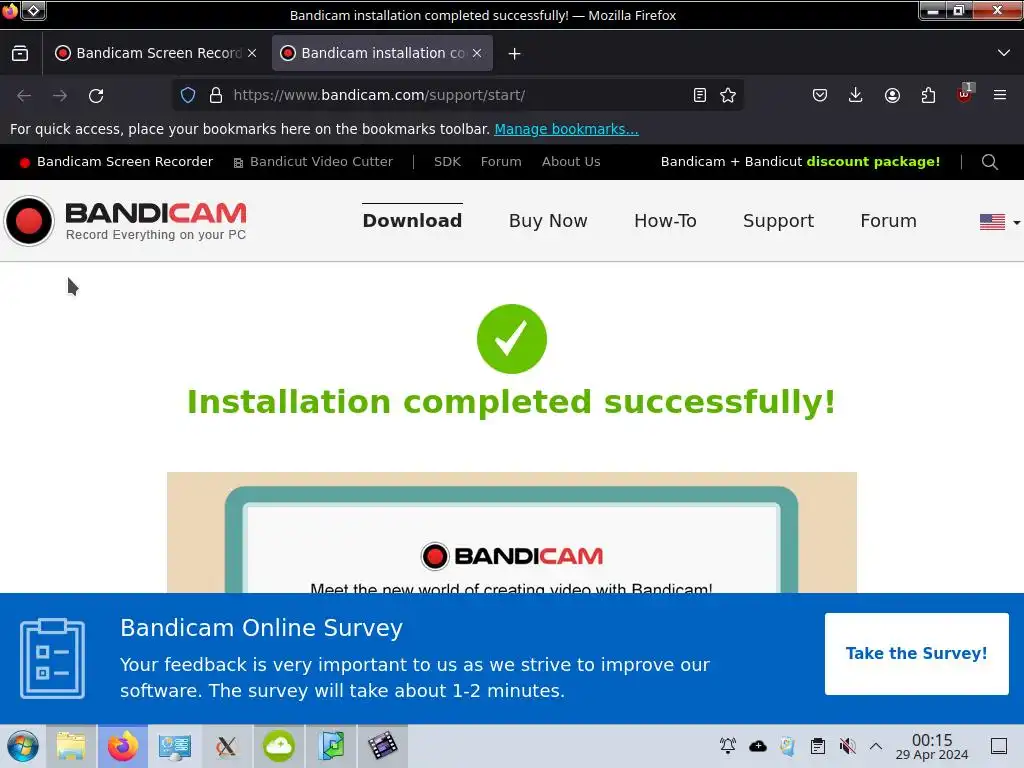Open the clipboard tray icon
The image size is (1024, 768).
[818, 746]
